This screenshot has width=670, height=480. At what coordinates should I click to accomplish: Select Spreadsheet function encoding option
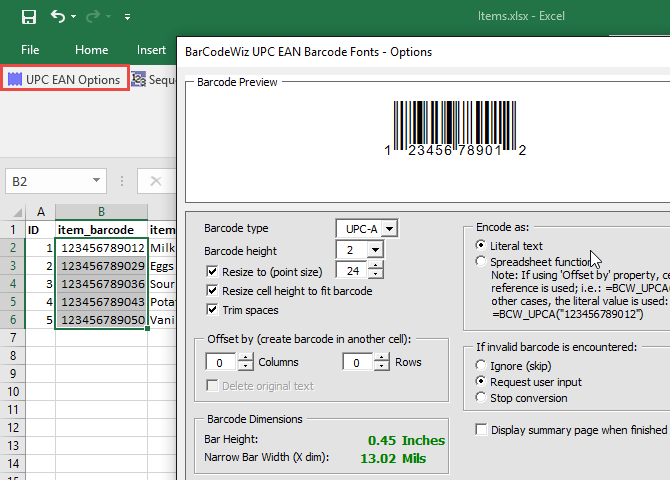tap(481, 261)
